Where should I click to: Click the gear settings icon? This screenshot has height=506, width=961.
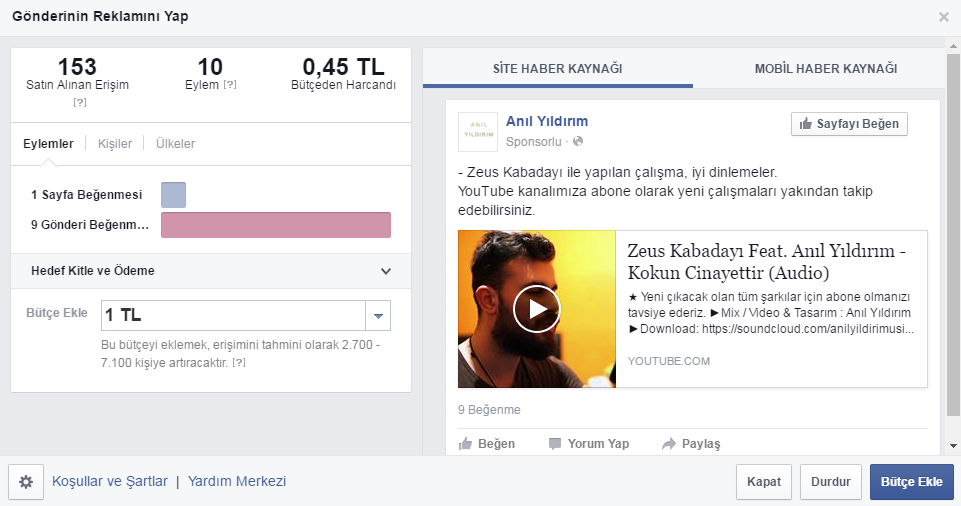26,482
